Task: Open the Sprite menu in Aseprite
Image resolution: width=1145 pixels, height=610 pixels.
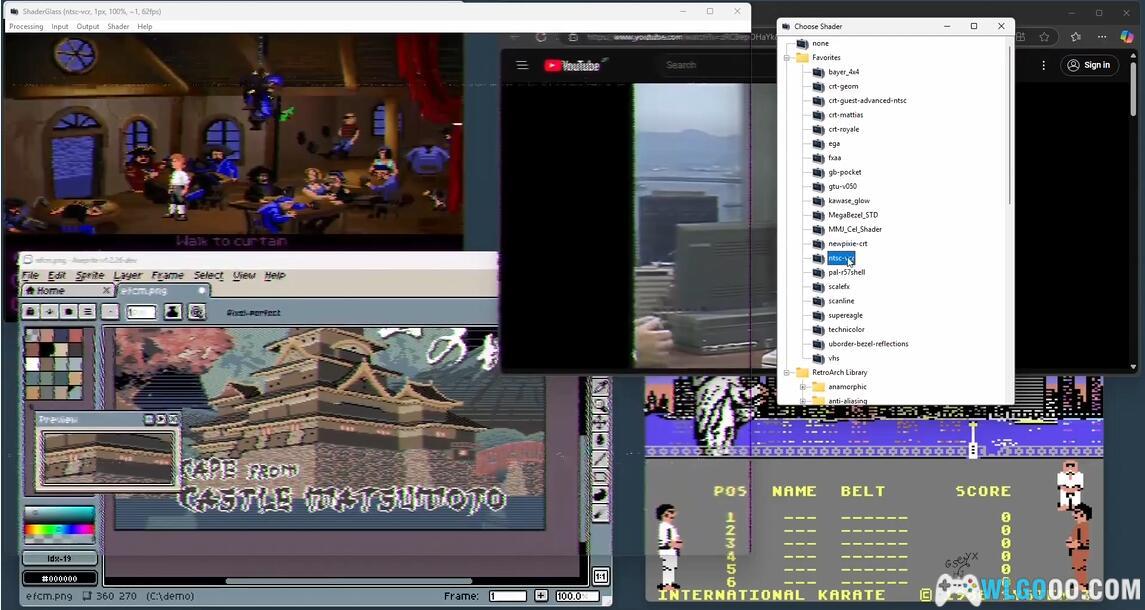Action: pos(90,275)
